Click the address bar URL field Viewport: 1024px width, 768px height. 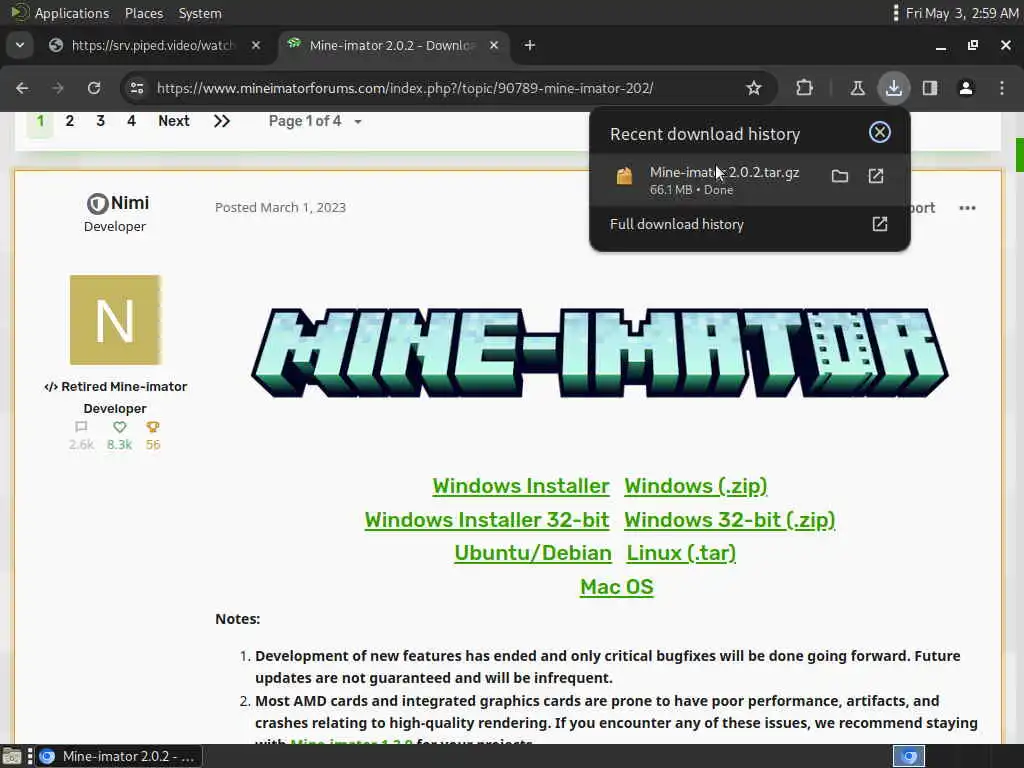click(x=405, y=88)
